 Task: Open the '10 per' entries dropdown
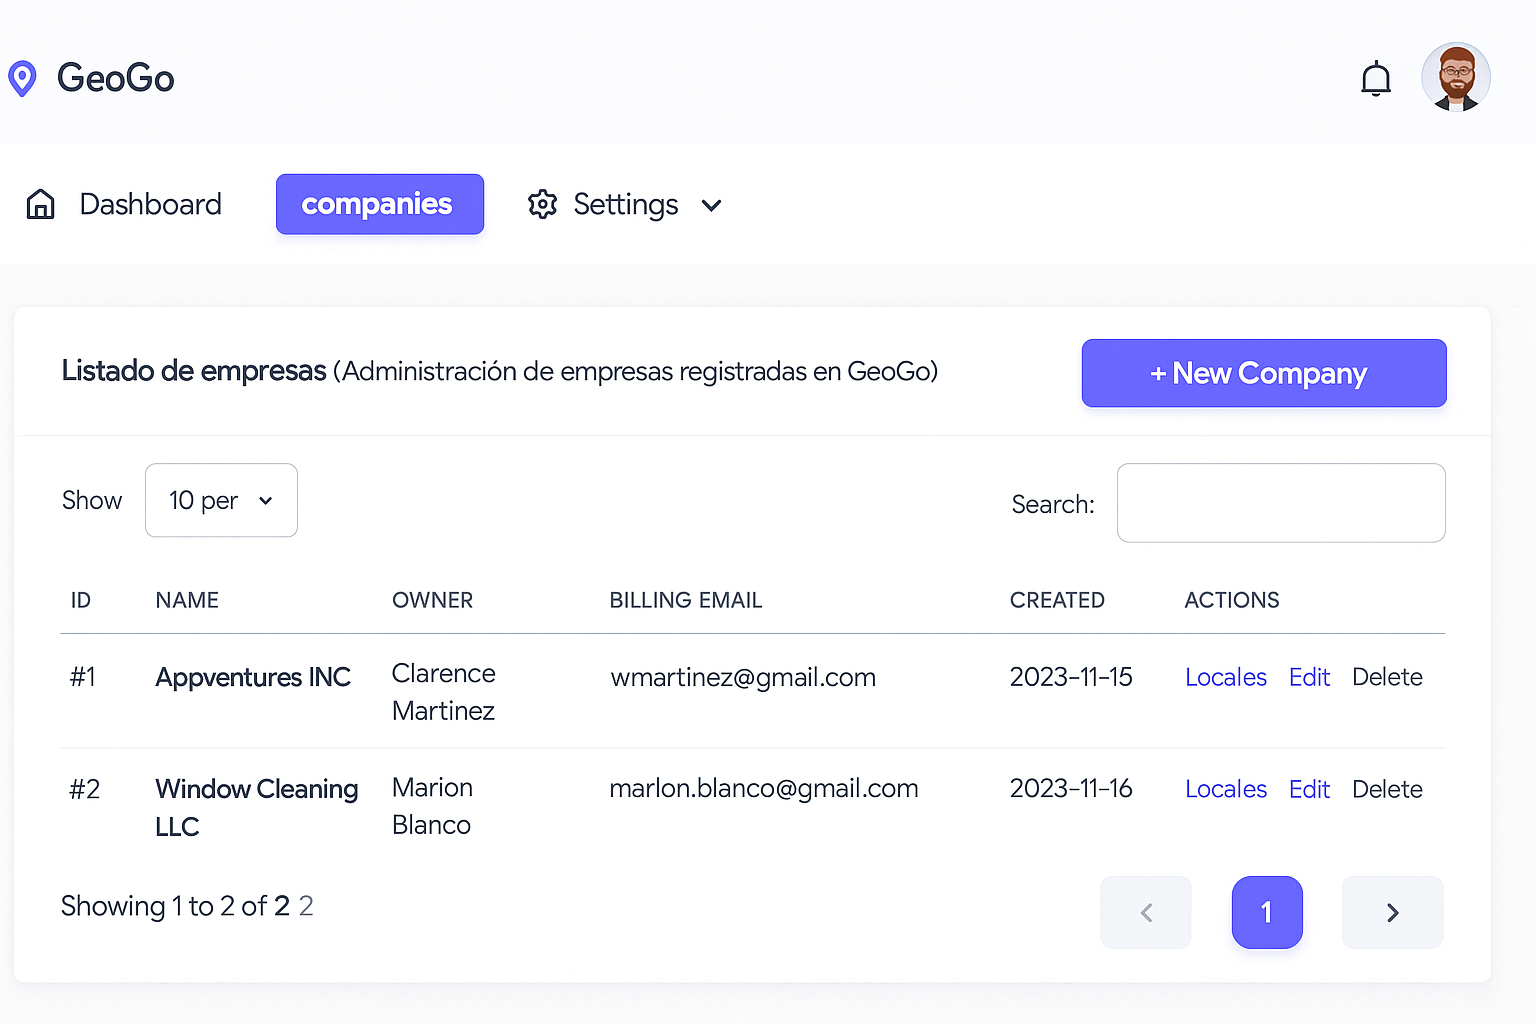221,500
